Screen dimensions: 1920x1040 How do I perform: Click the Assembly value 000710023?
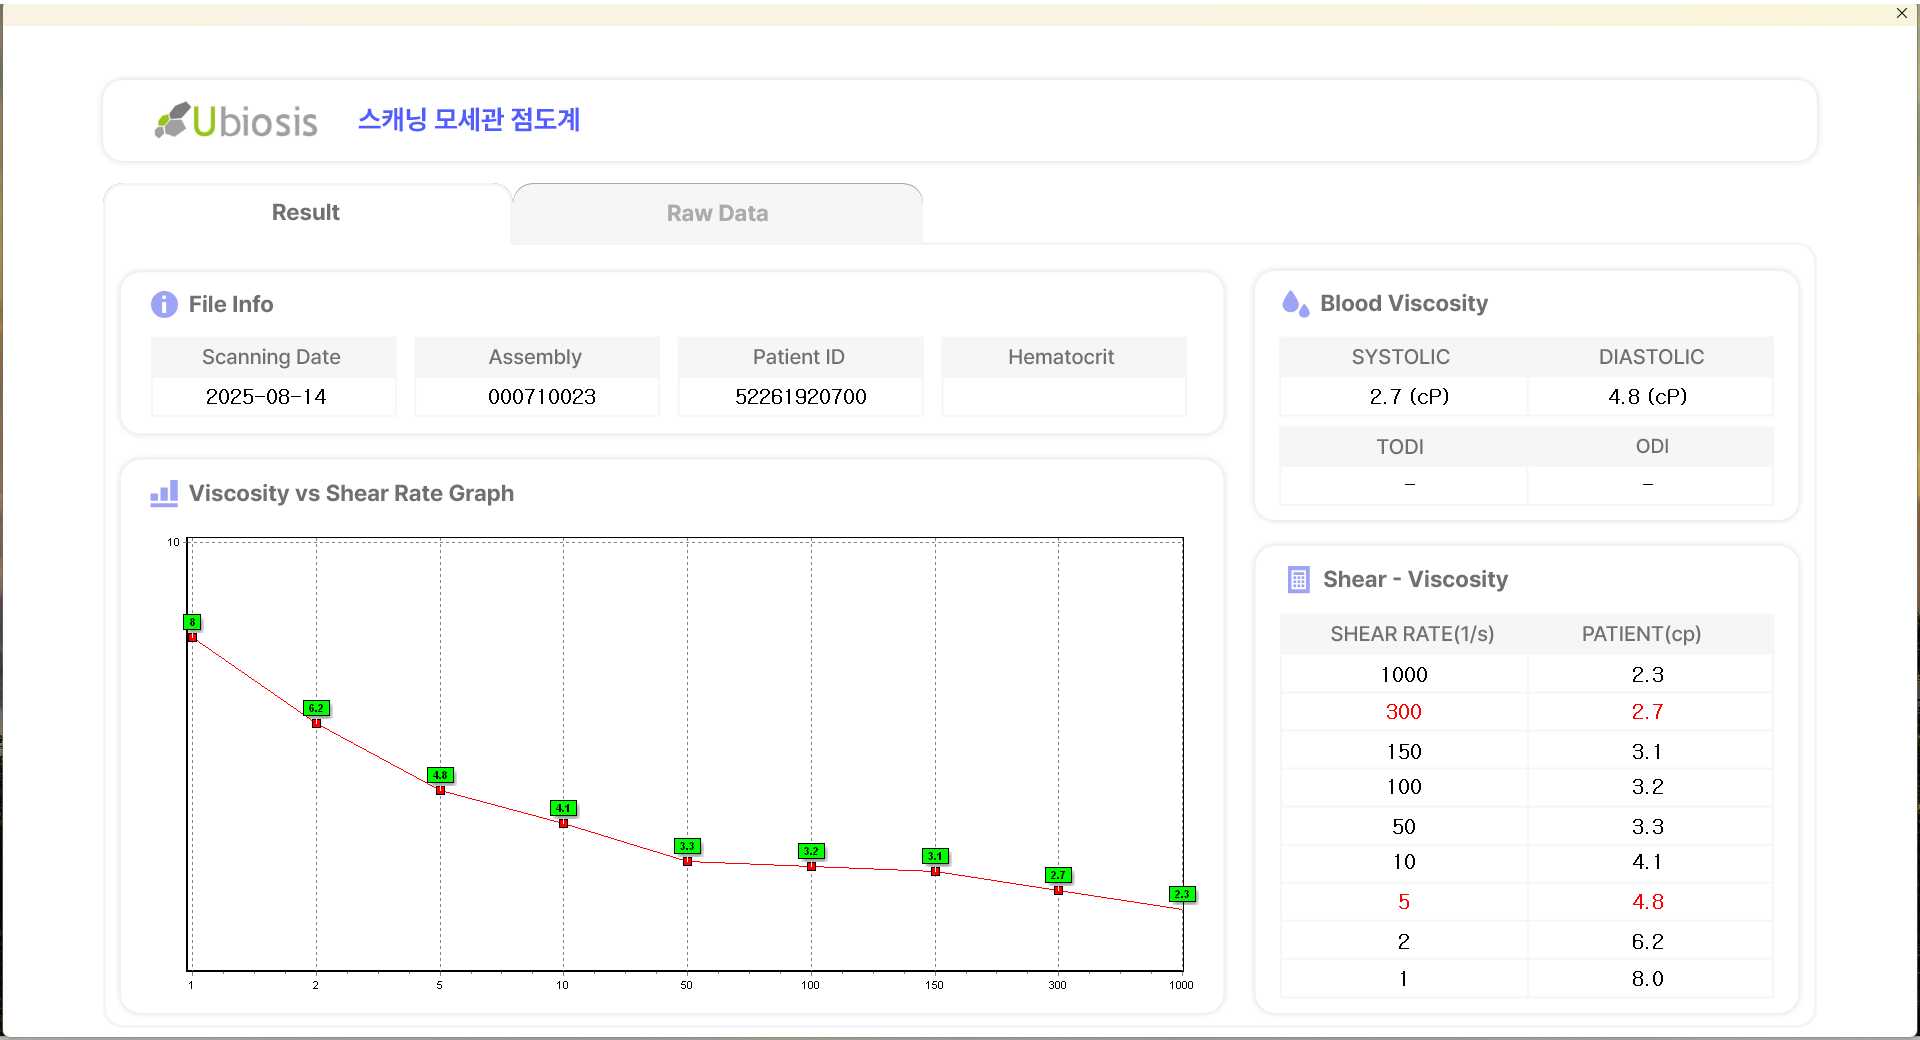pos(541,397)
